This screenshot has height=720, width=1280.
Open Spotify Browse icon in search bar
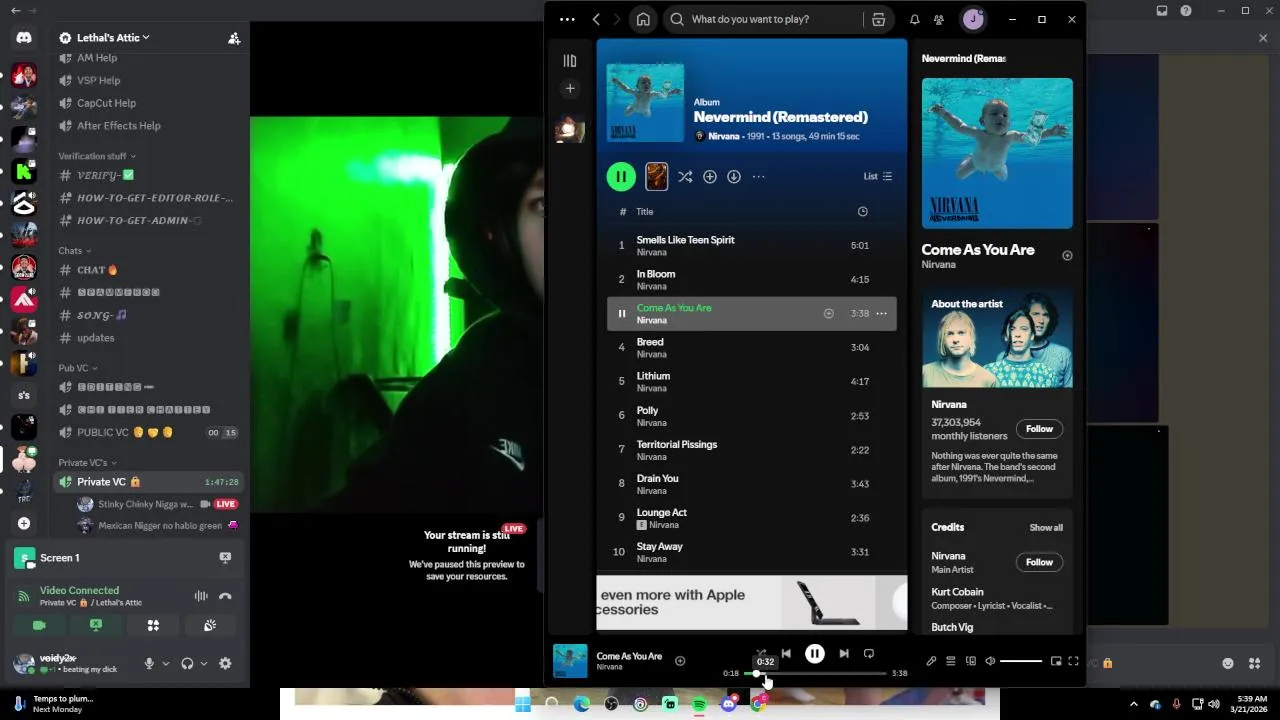(878, 19)
